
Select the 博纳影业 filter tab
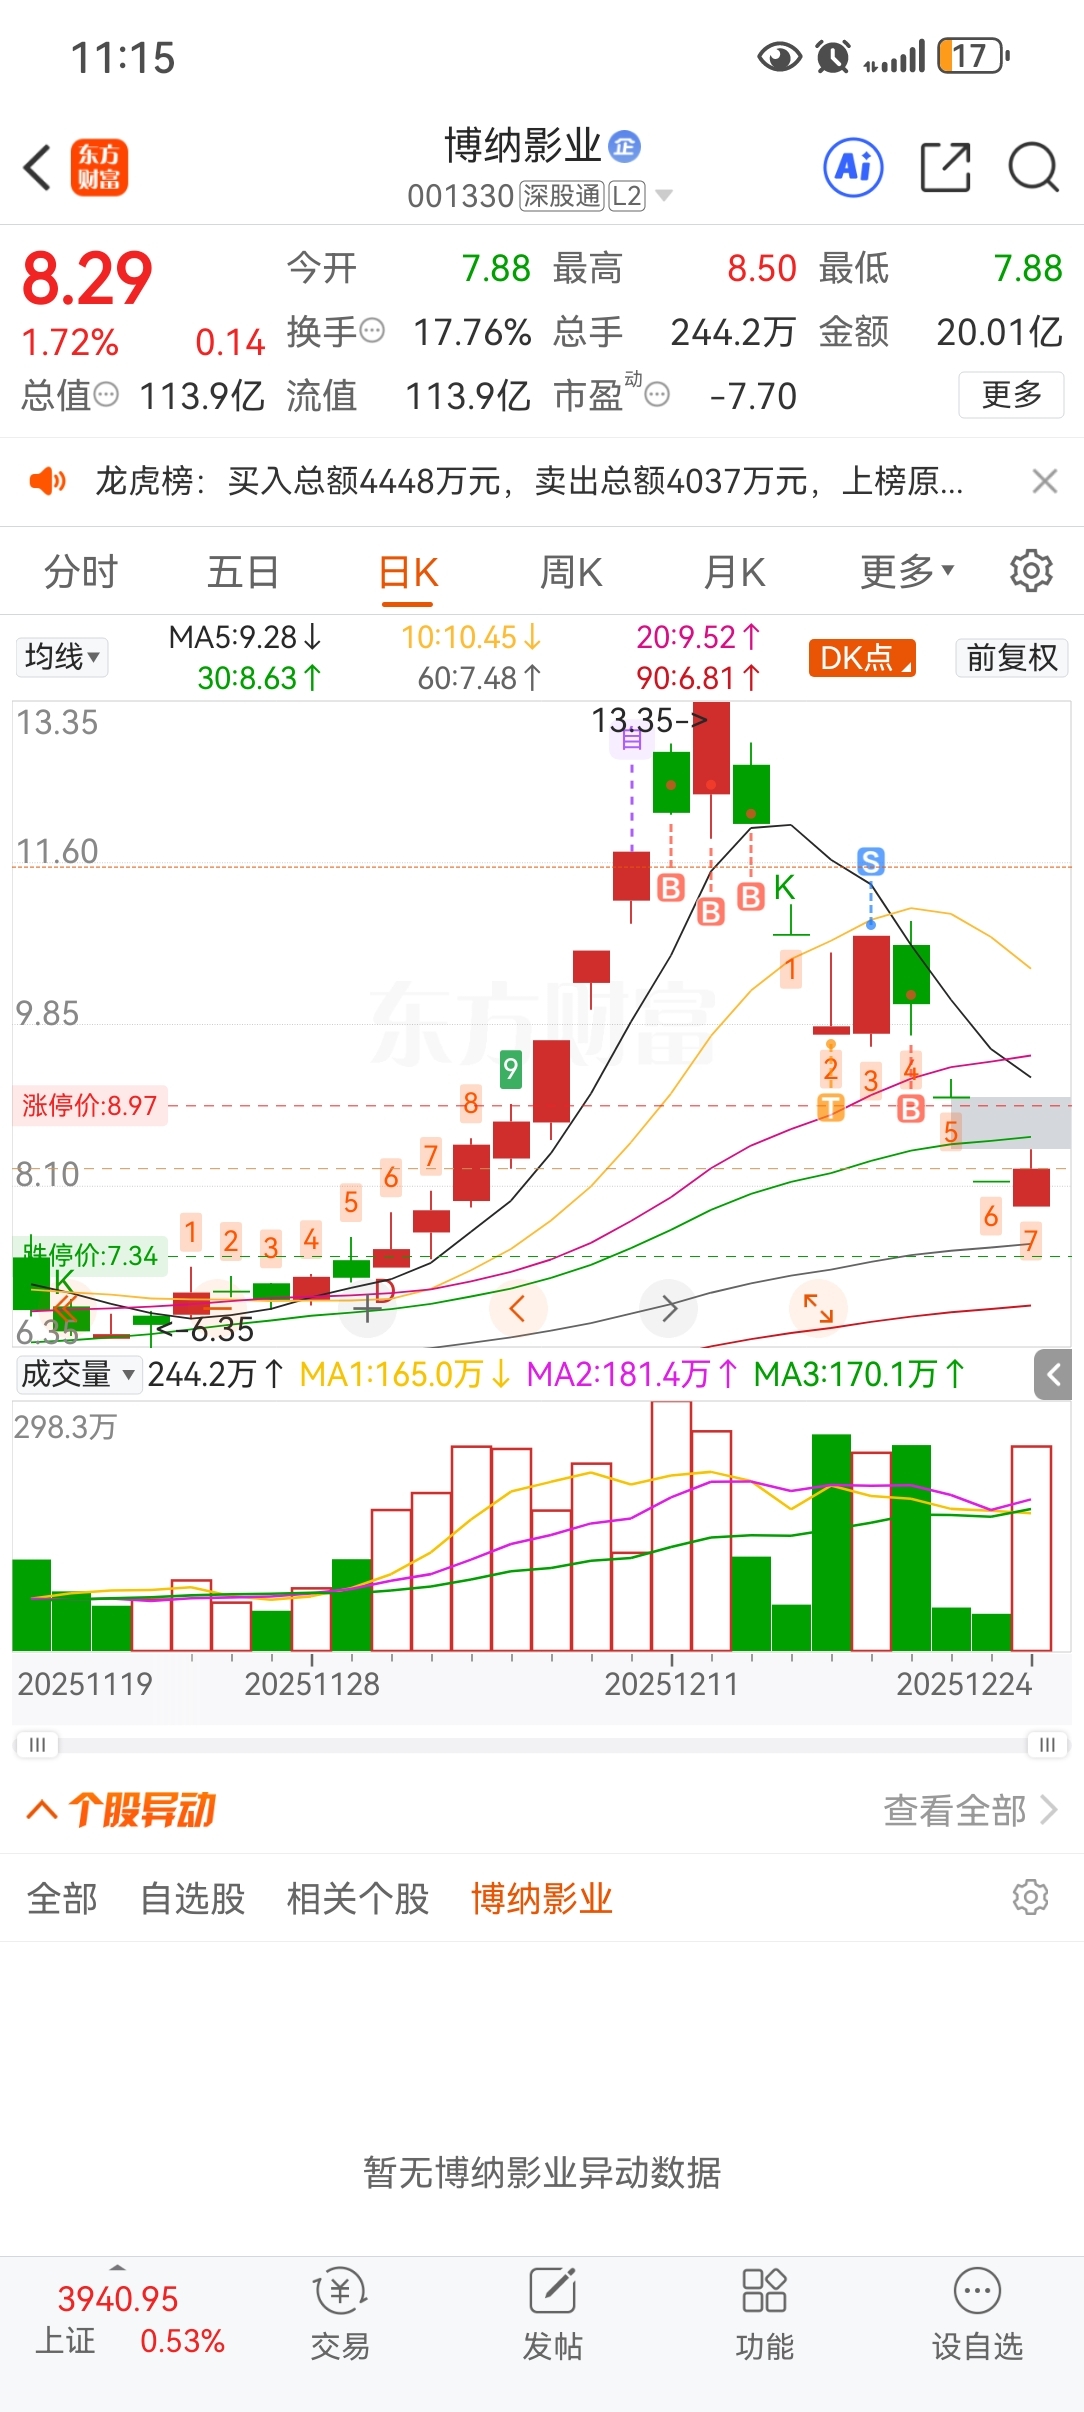coord(542,1898)
